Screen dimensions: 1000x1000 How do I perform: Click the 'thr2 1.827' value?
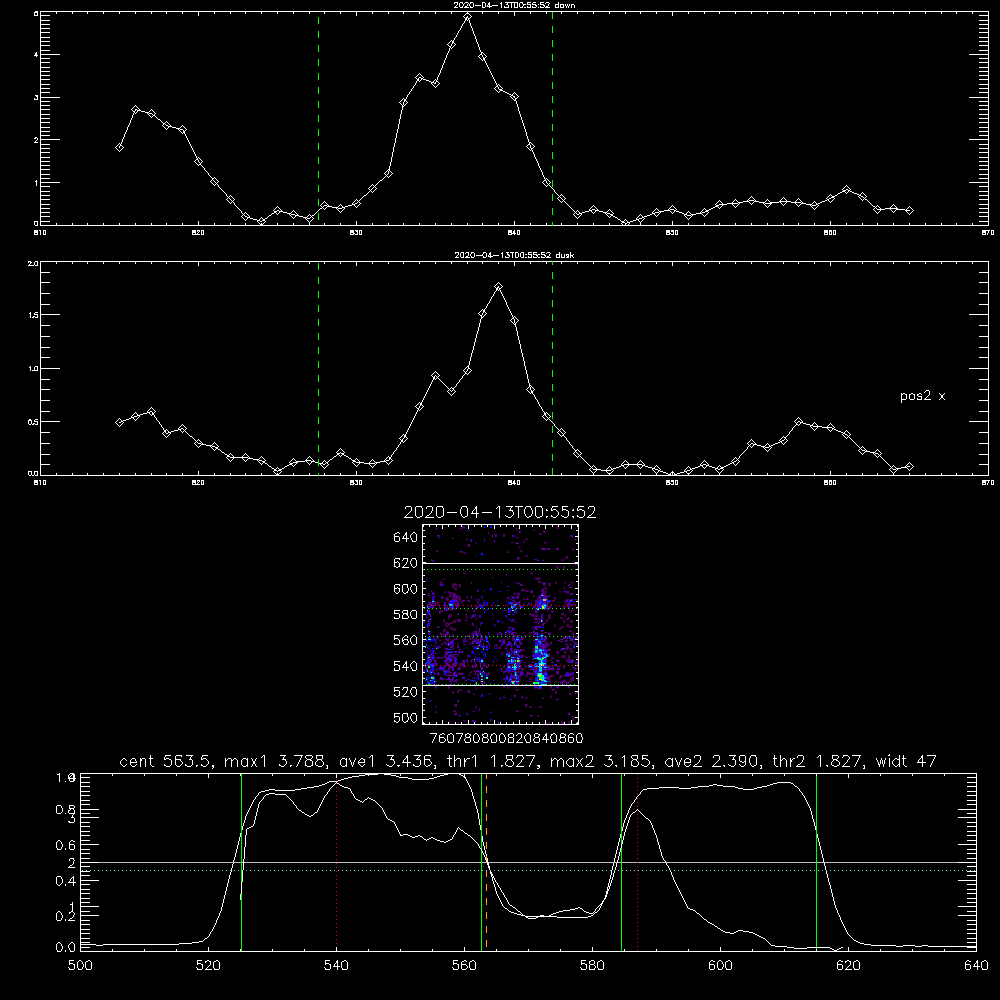[x=816, y=761]
